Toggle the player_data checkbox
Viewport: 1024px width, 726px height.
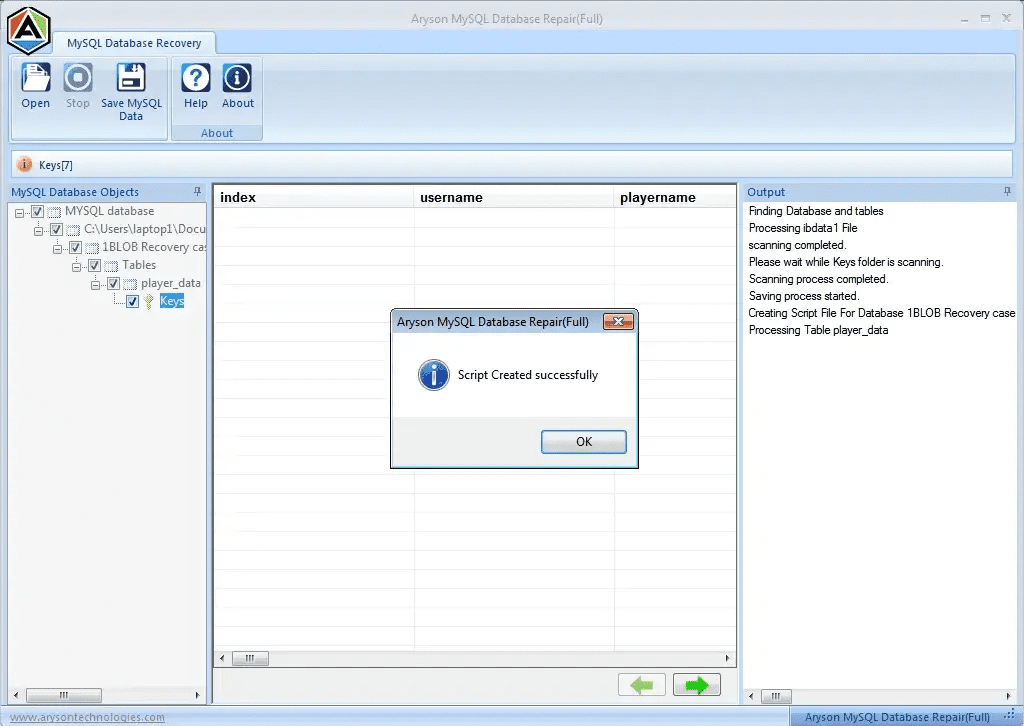click(114, 283)
